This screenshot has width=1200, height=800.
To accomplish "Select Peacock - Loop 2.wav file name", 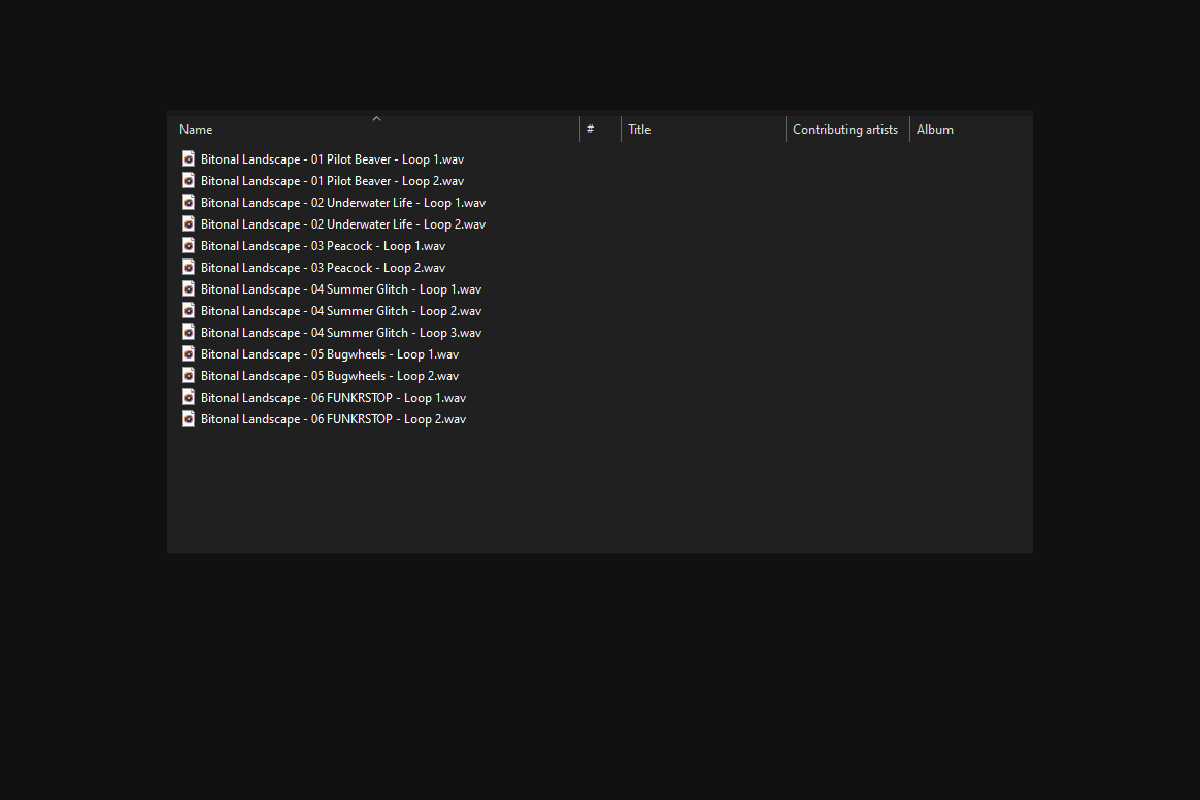I will click(323, 268).
